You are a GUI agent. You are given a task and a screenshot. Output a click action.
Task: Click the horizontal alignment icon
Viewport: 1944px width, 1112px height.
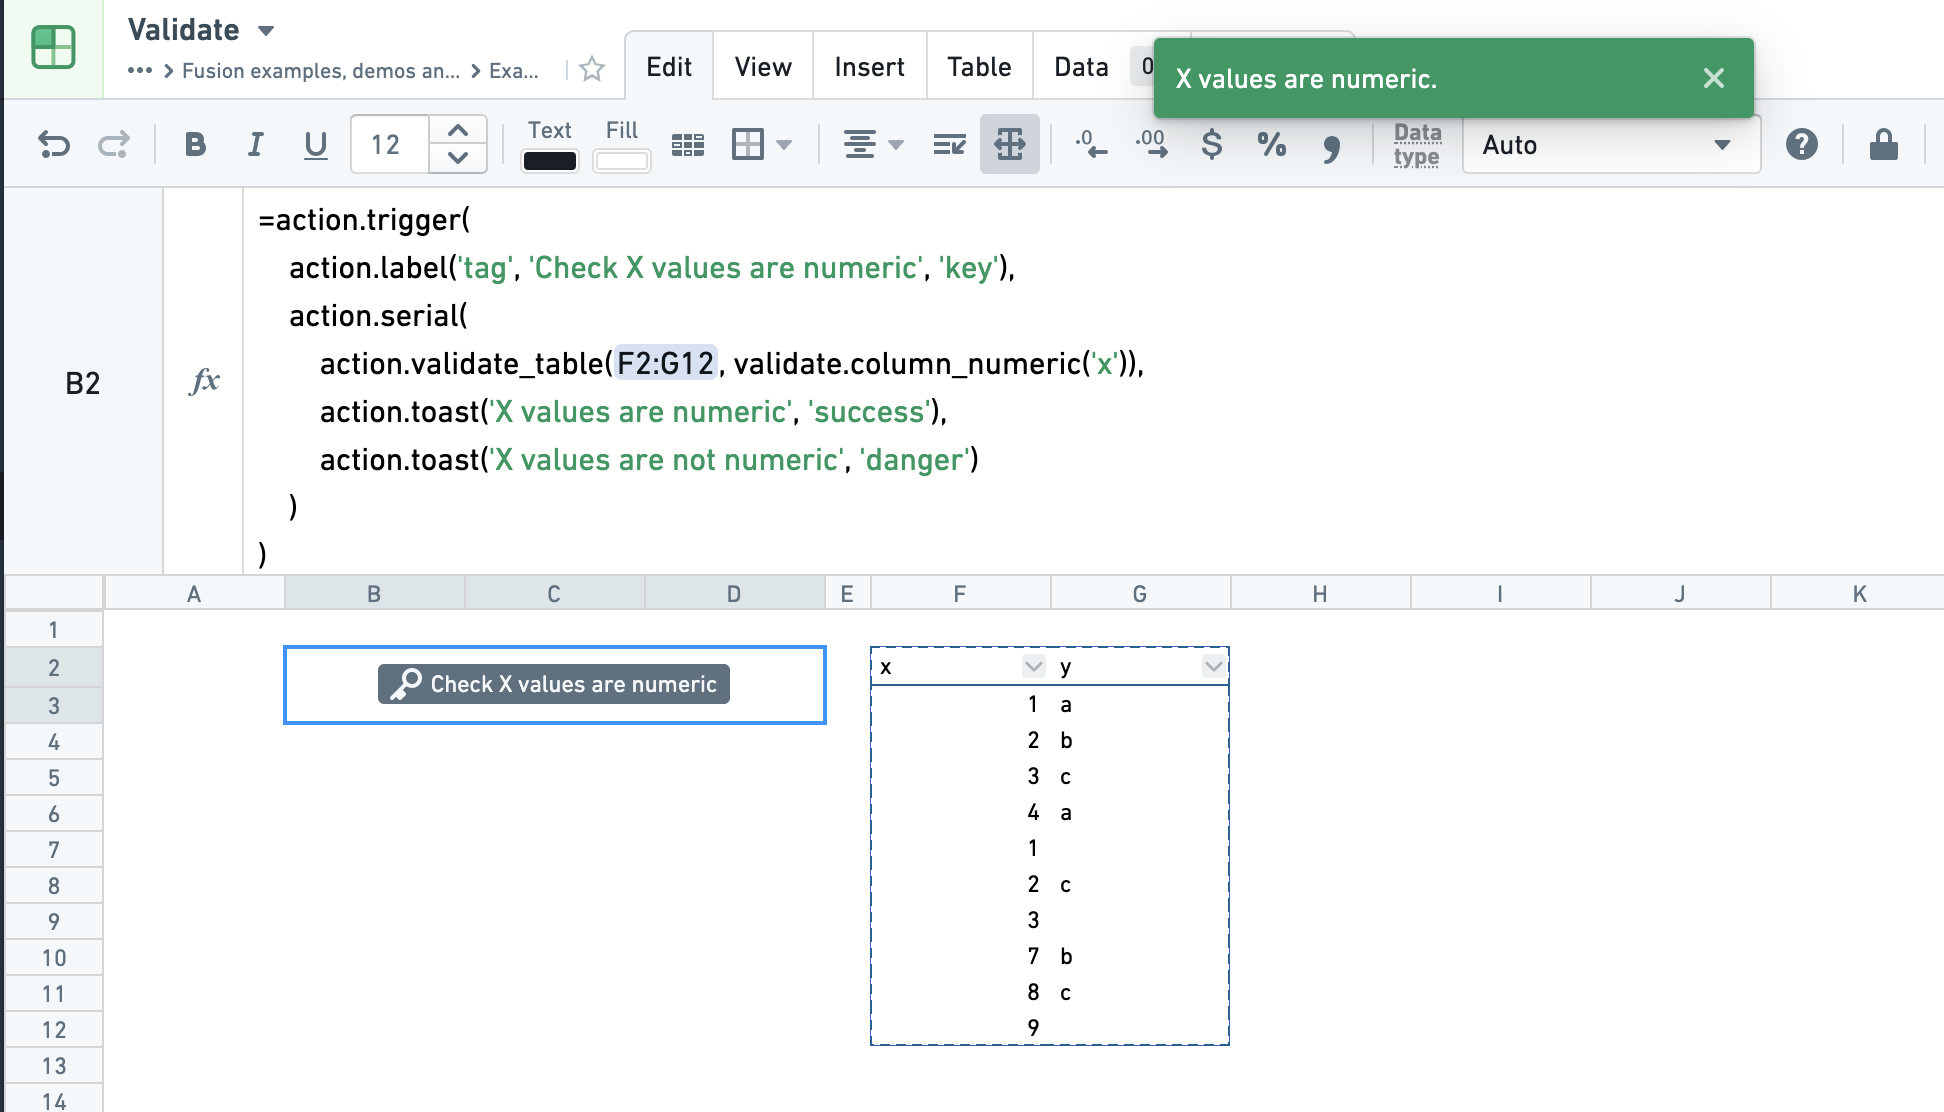click(x=859, y=145)
